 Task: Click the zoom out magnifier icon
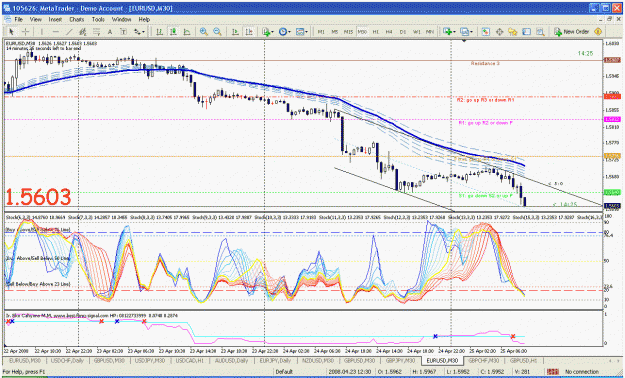point(217,32)
